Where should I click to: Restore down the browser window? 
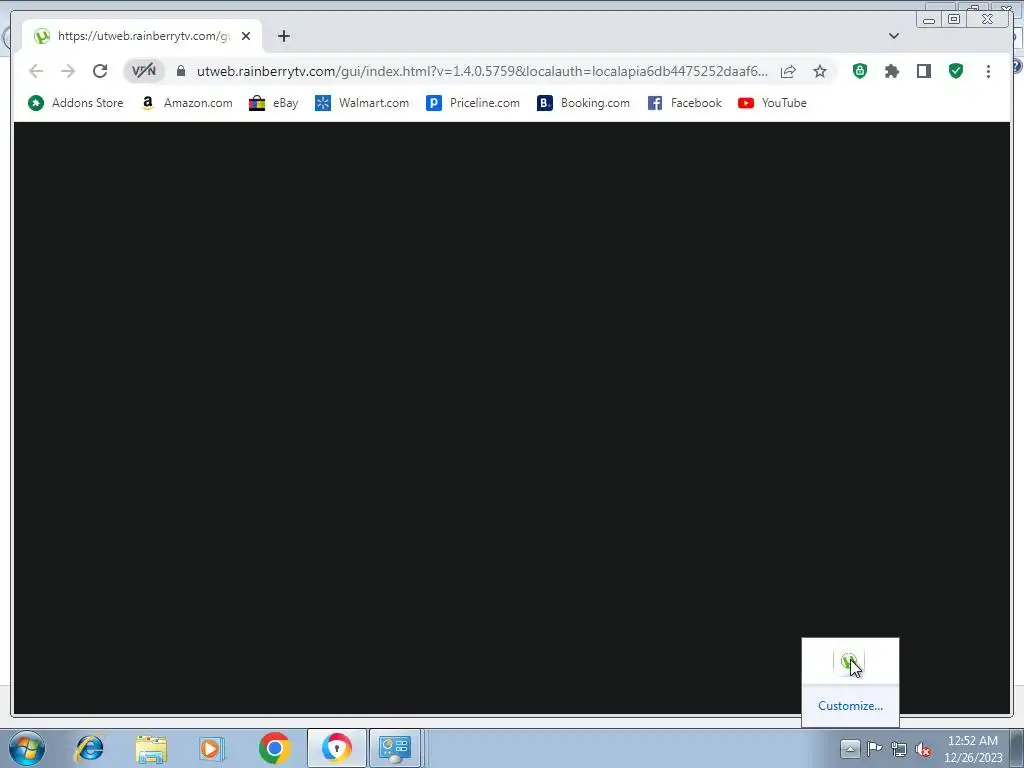[x=953, y=20]
